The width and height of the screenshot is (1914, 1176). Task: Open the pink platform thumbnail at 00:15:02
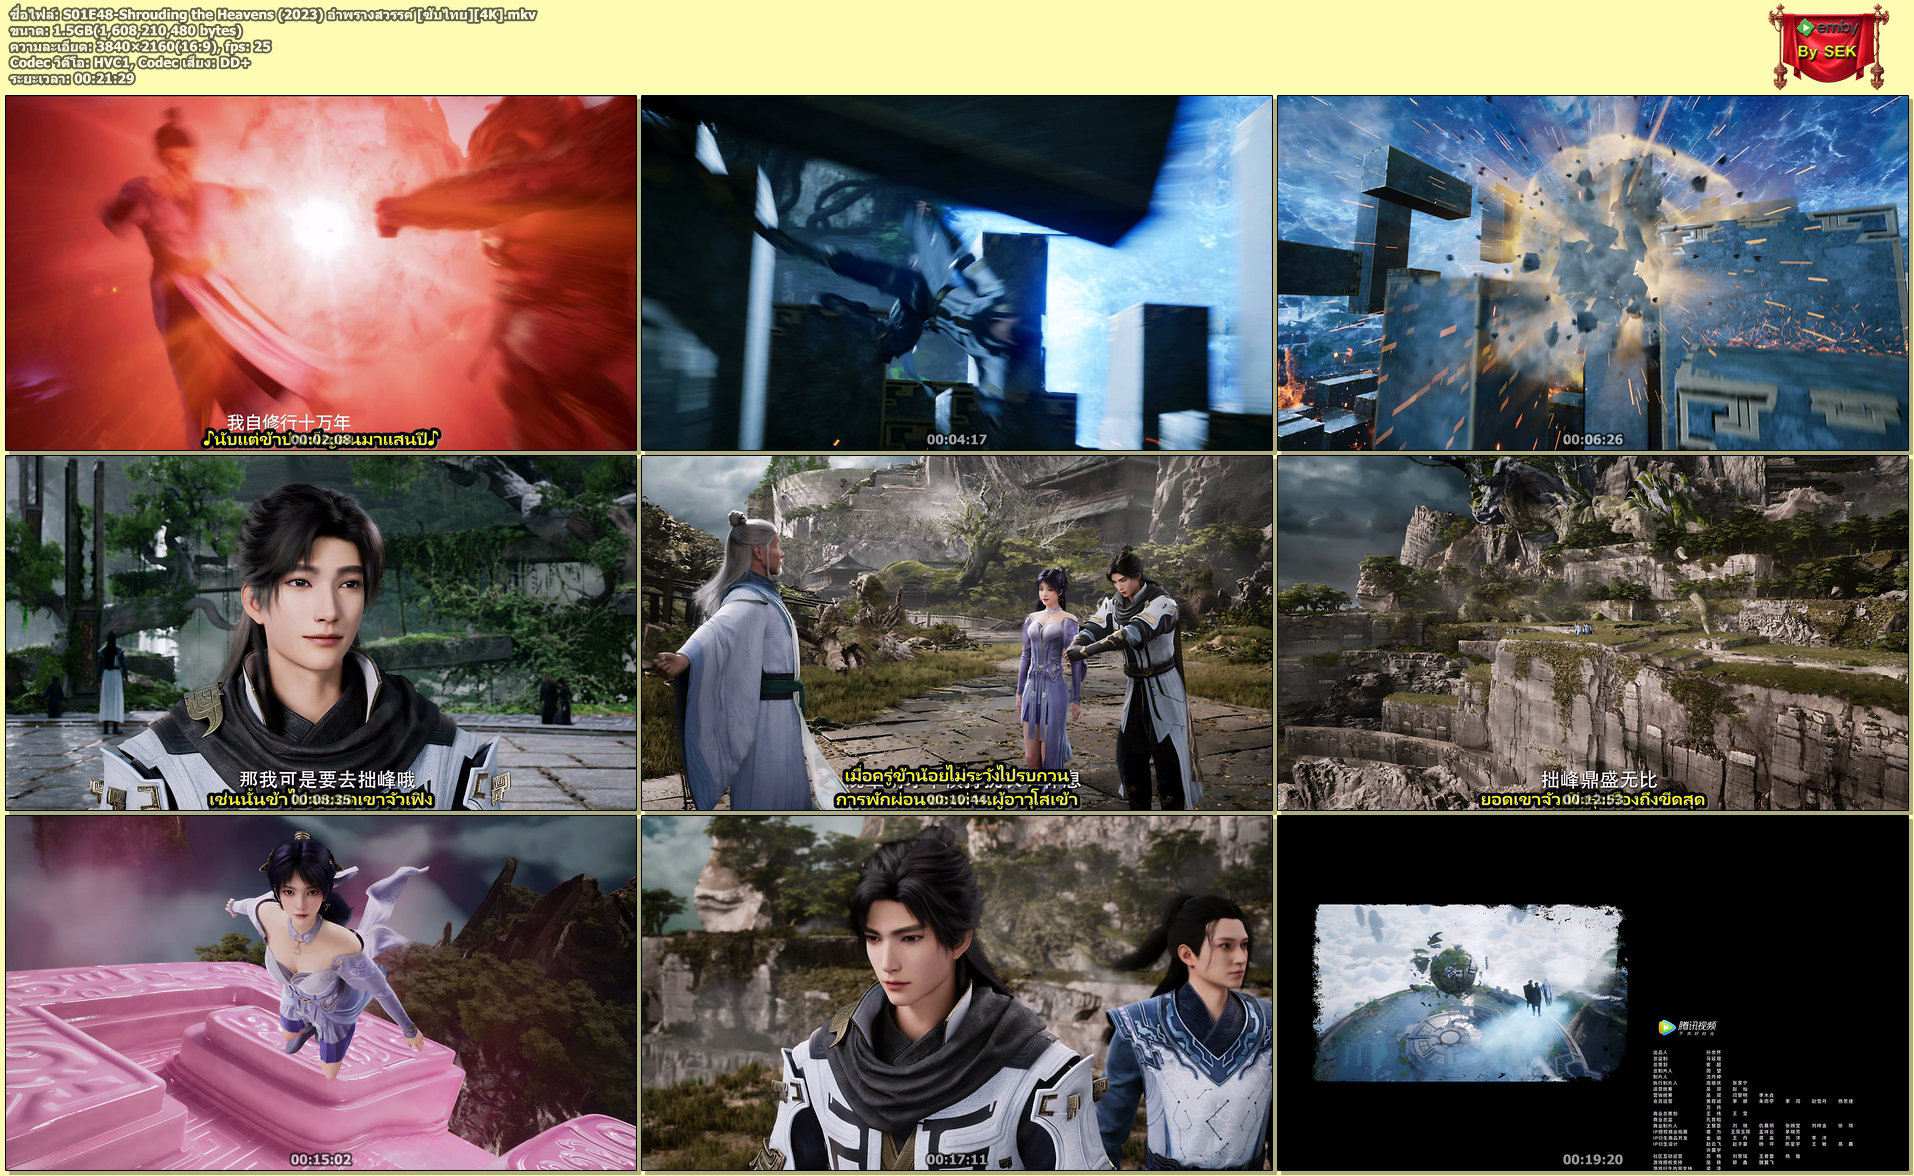(321, 993)
